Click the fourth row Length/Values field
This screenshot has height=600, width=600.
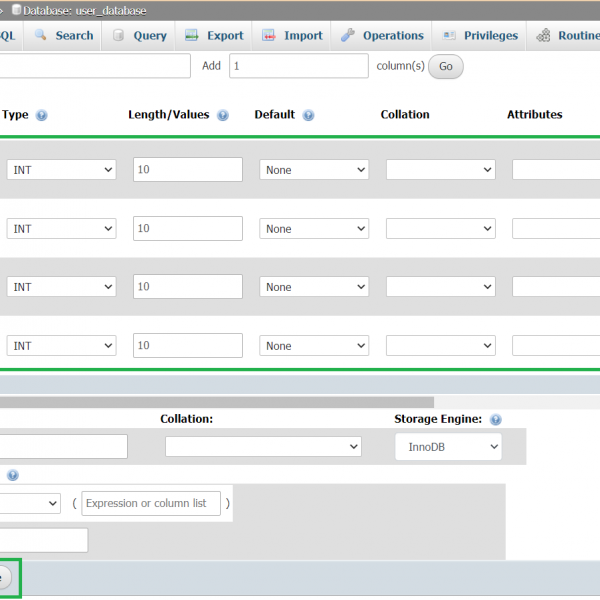187,346
